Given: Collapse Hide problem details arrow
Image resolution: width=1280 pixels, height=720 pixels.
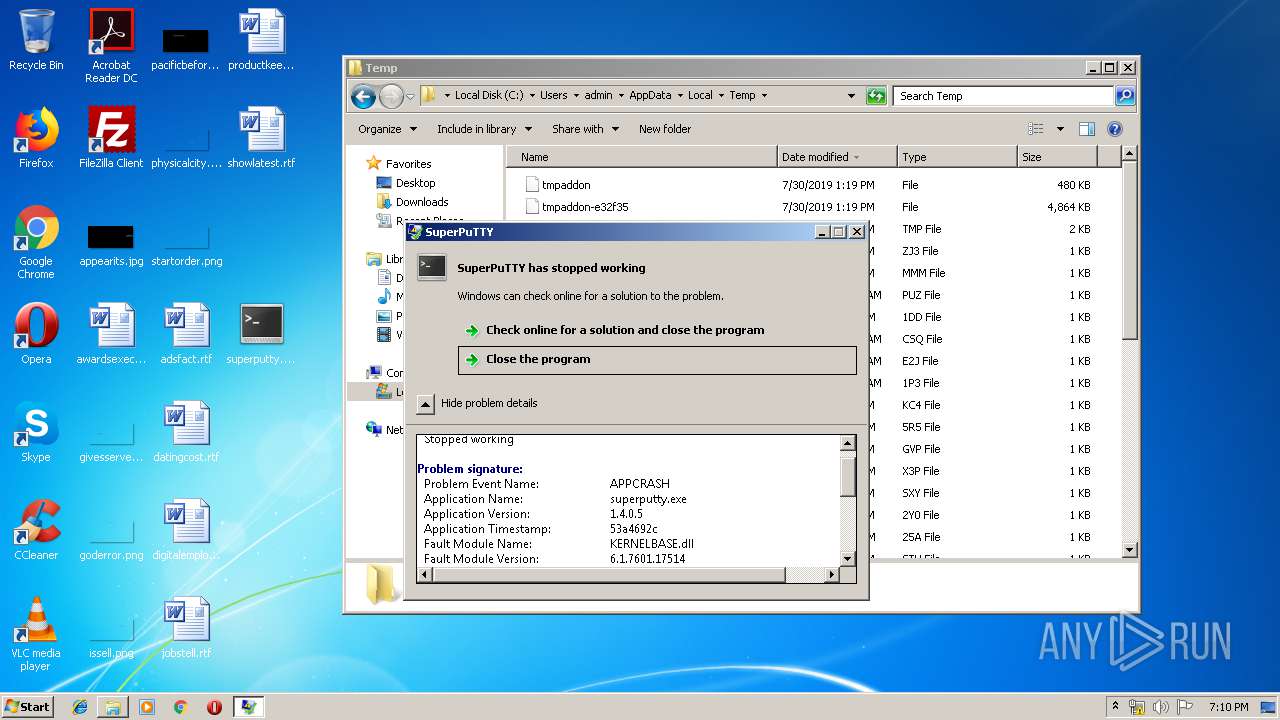Looking at the screenshot, I should (x=425, y=404).
